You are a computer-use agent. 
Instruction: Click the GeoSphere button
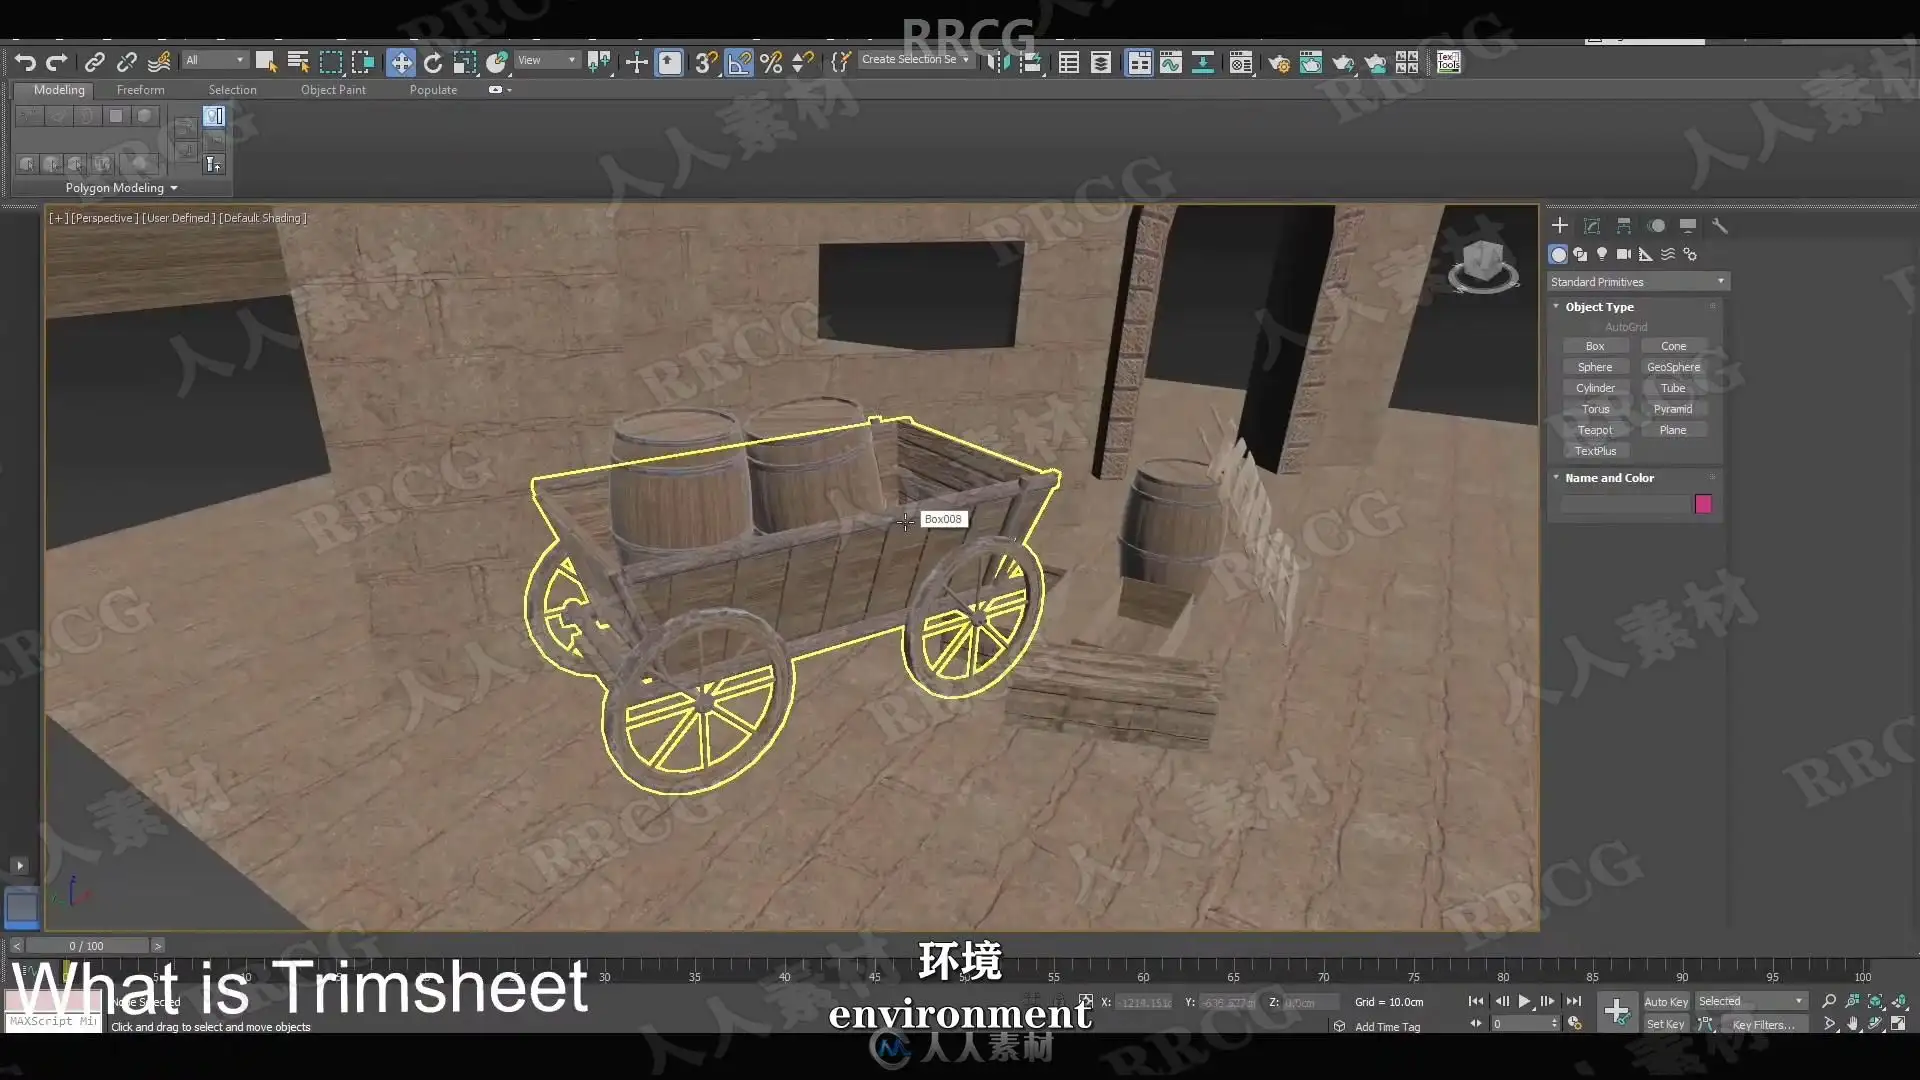1673,367
